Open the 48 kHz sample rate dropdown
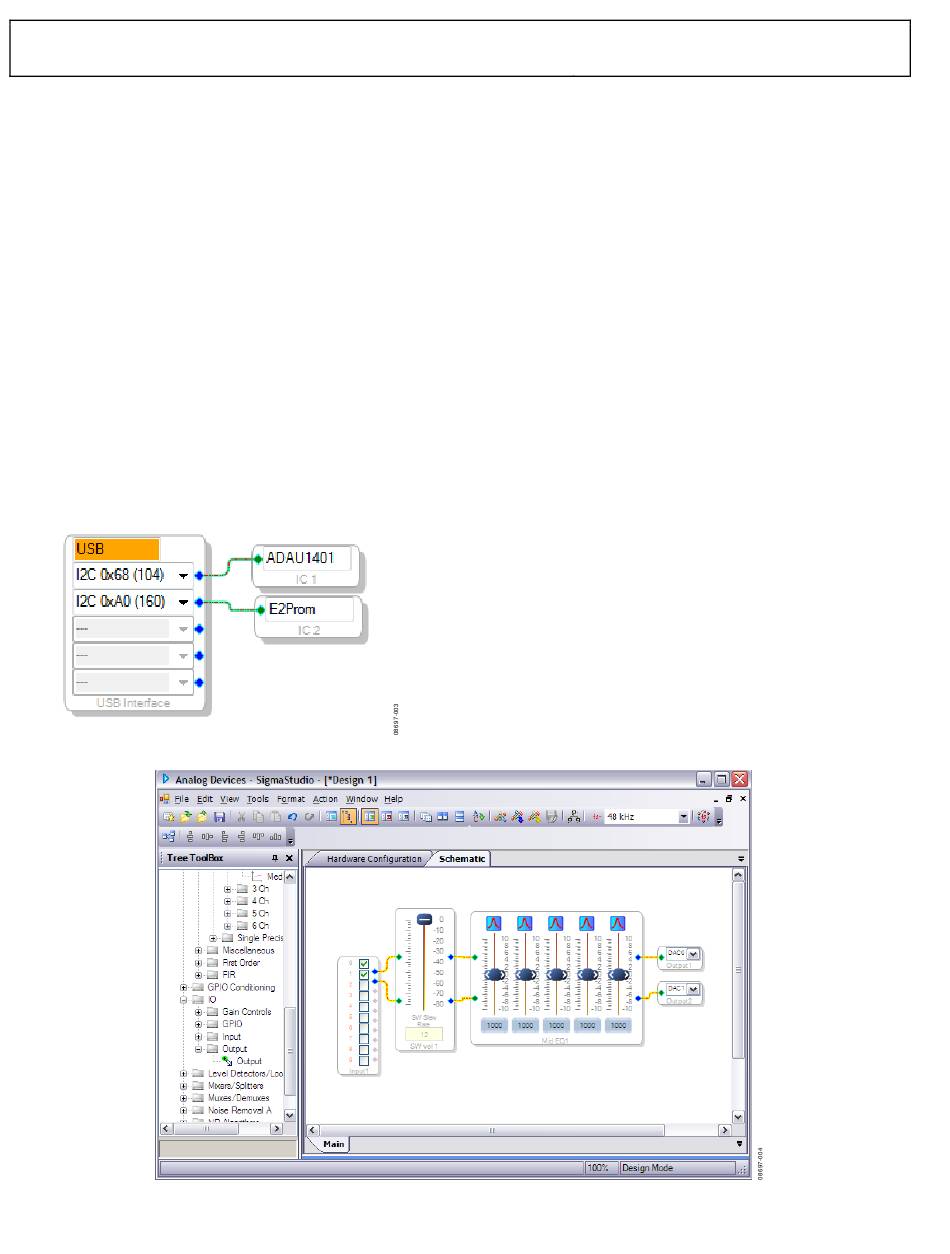The image size is (950, 1254). tap(683, 817)
